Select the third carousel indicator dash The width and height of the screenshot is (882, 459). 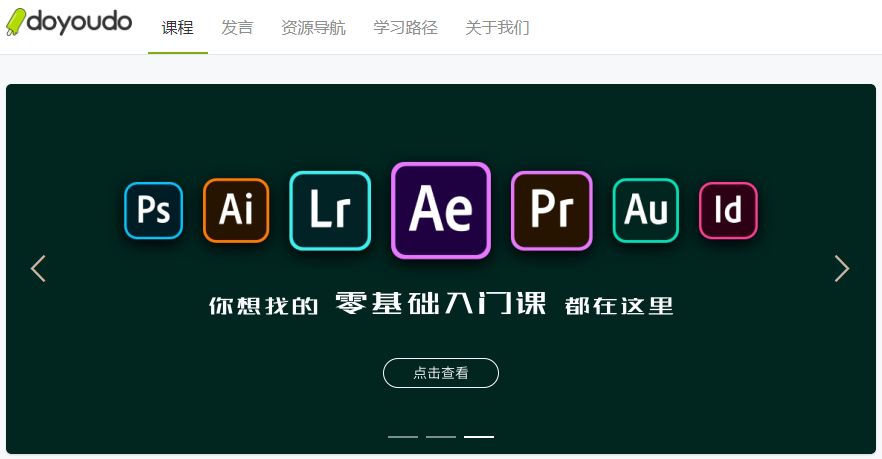[479, 436]
